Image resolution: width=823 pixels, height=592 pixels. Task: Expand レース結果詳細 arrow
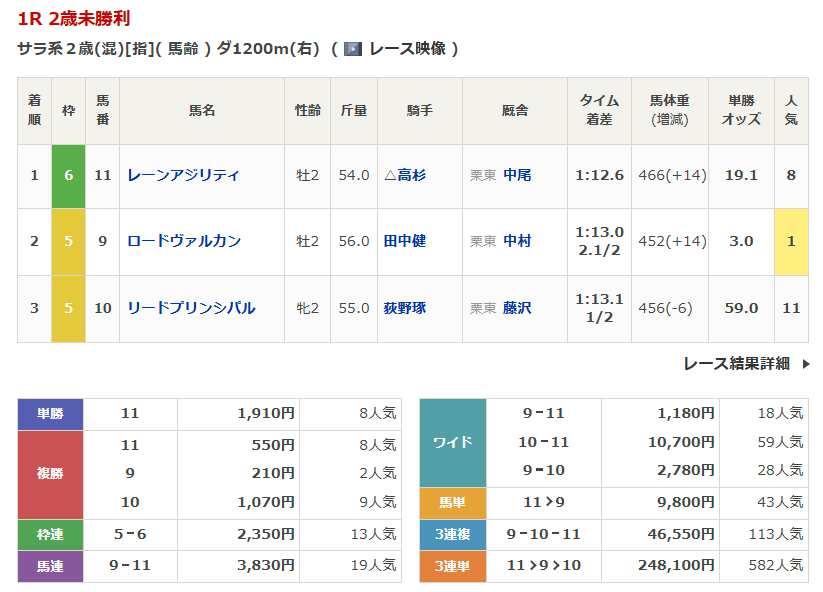pyautogui.click(x=805, y=364)
